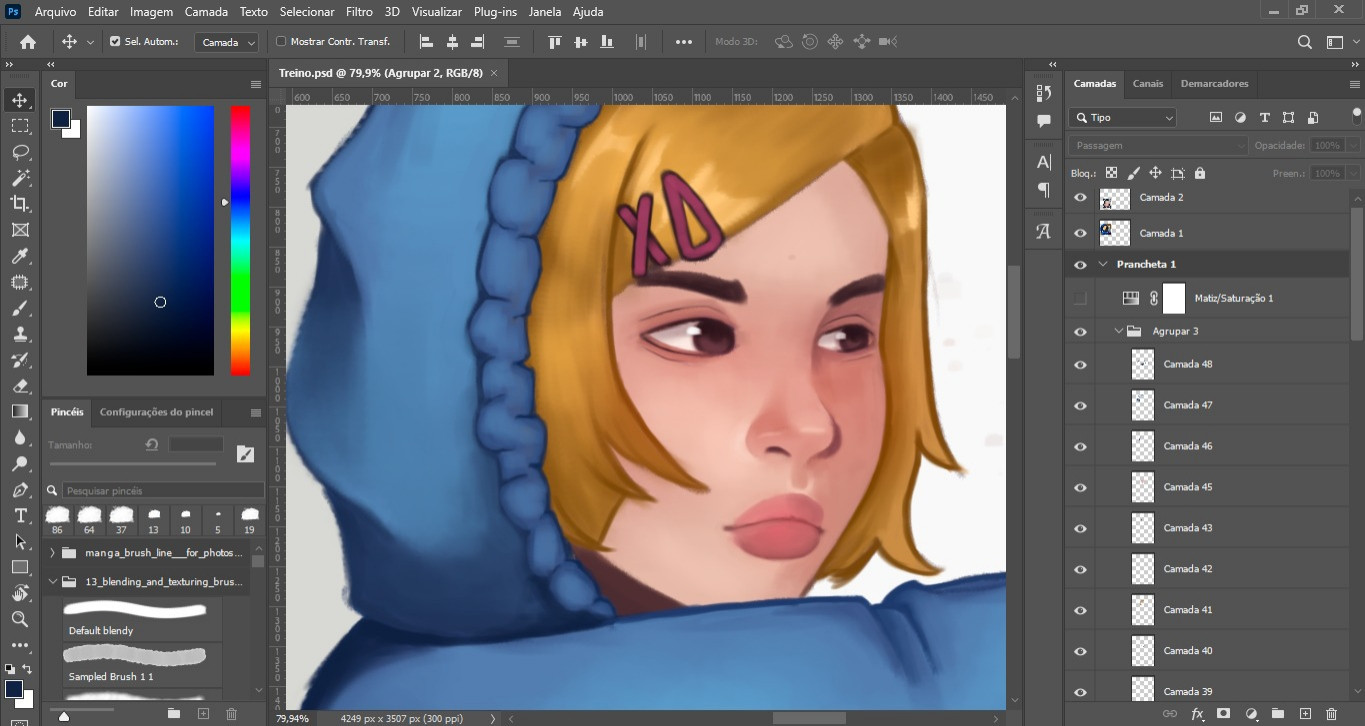Select the Eyedropper tool
This screenshot has height=726, width=1365.
(x=20, y=256)
